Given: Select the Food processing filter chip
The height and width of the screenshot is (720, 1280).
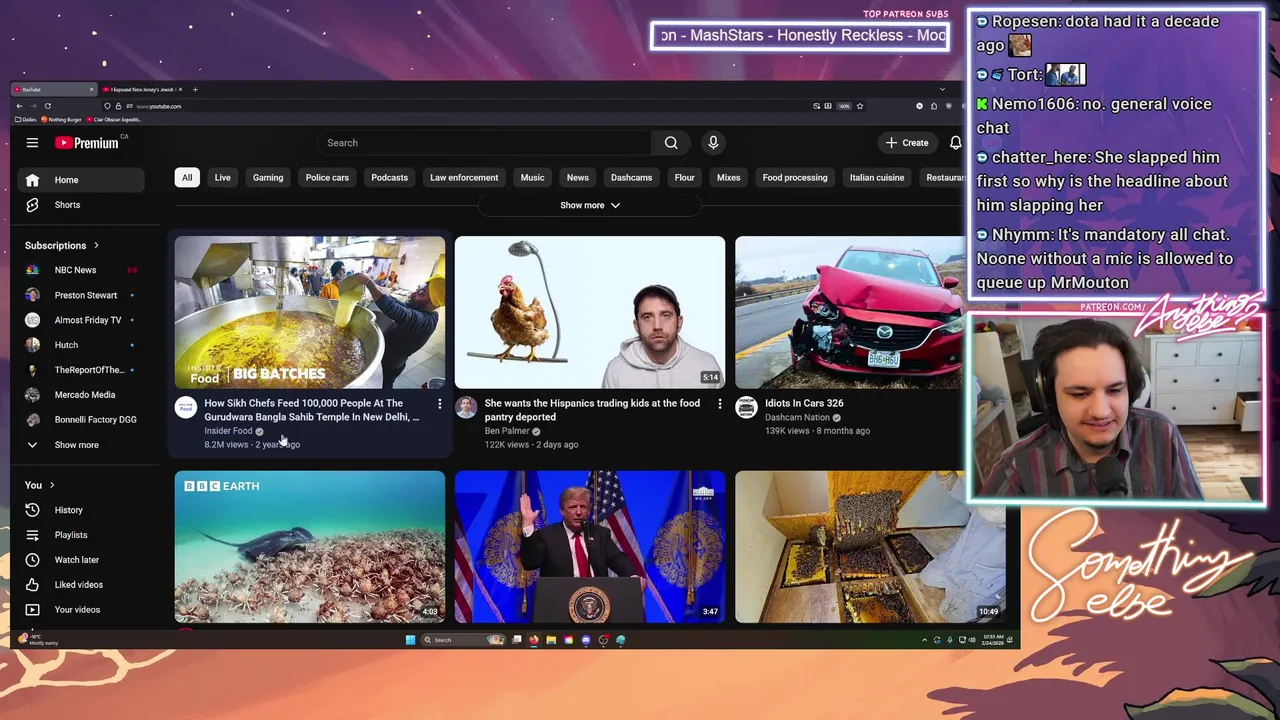Looking at the screenshot, I should [x=795, y=178].
